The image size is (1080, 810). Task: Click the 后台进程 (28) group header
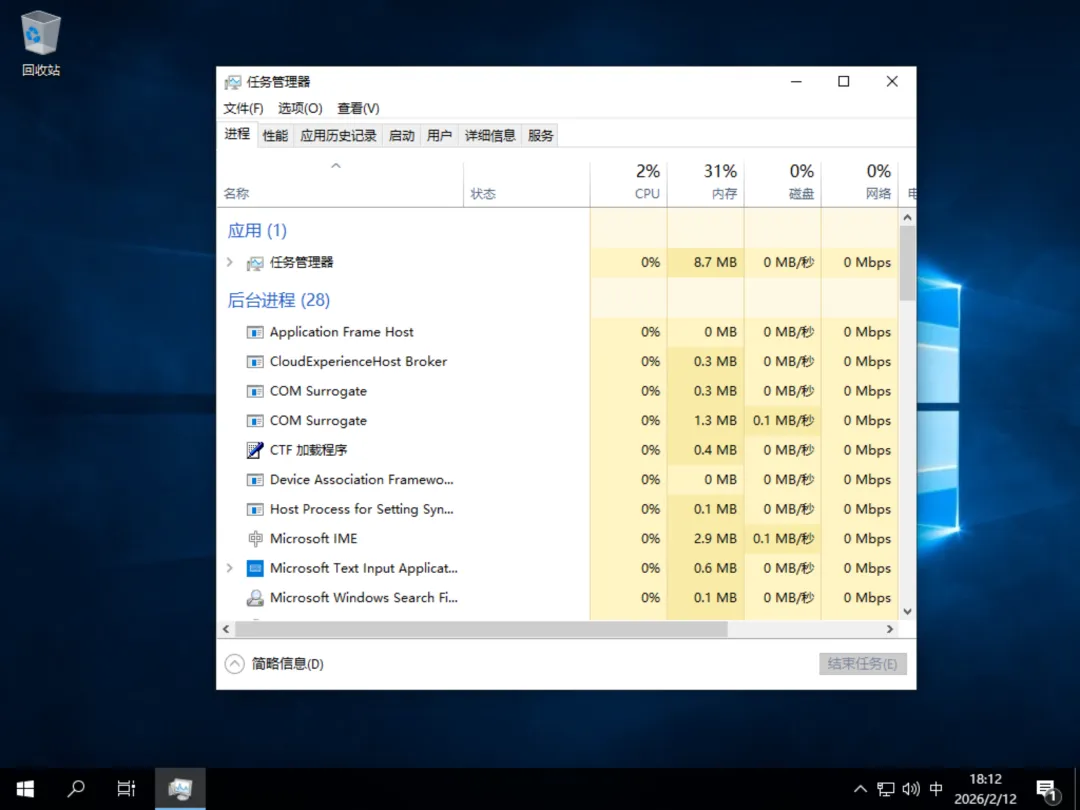click(279, 300)
